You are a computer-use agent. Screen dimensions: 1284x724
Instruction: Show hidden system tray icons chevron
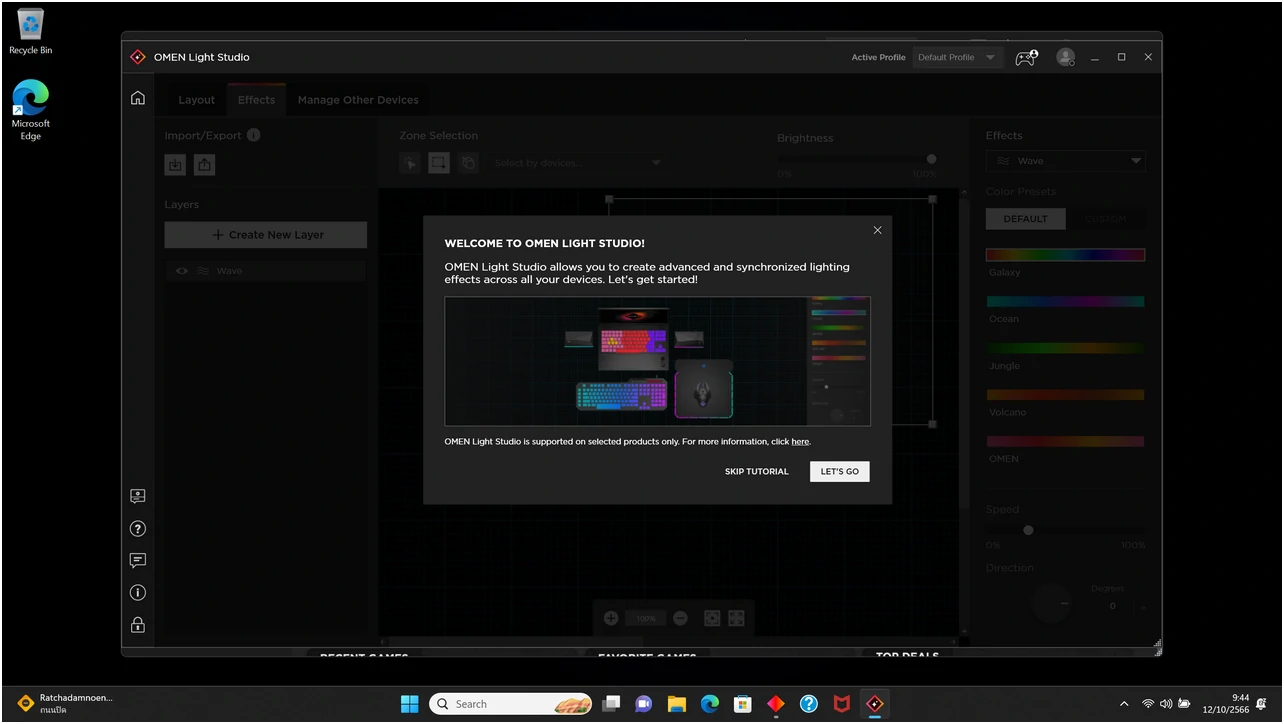1124,703
